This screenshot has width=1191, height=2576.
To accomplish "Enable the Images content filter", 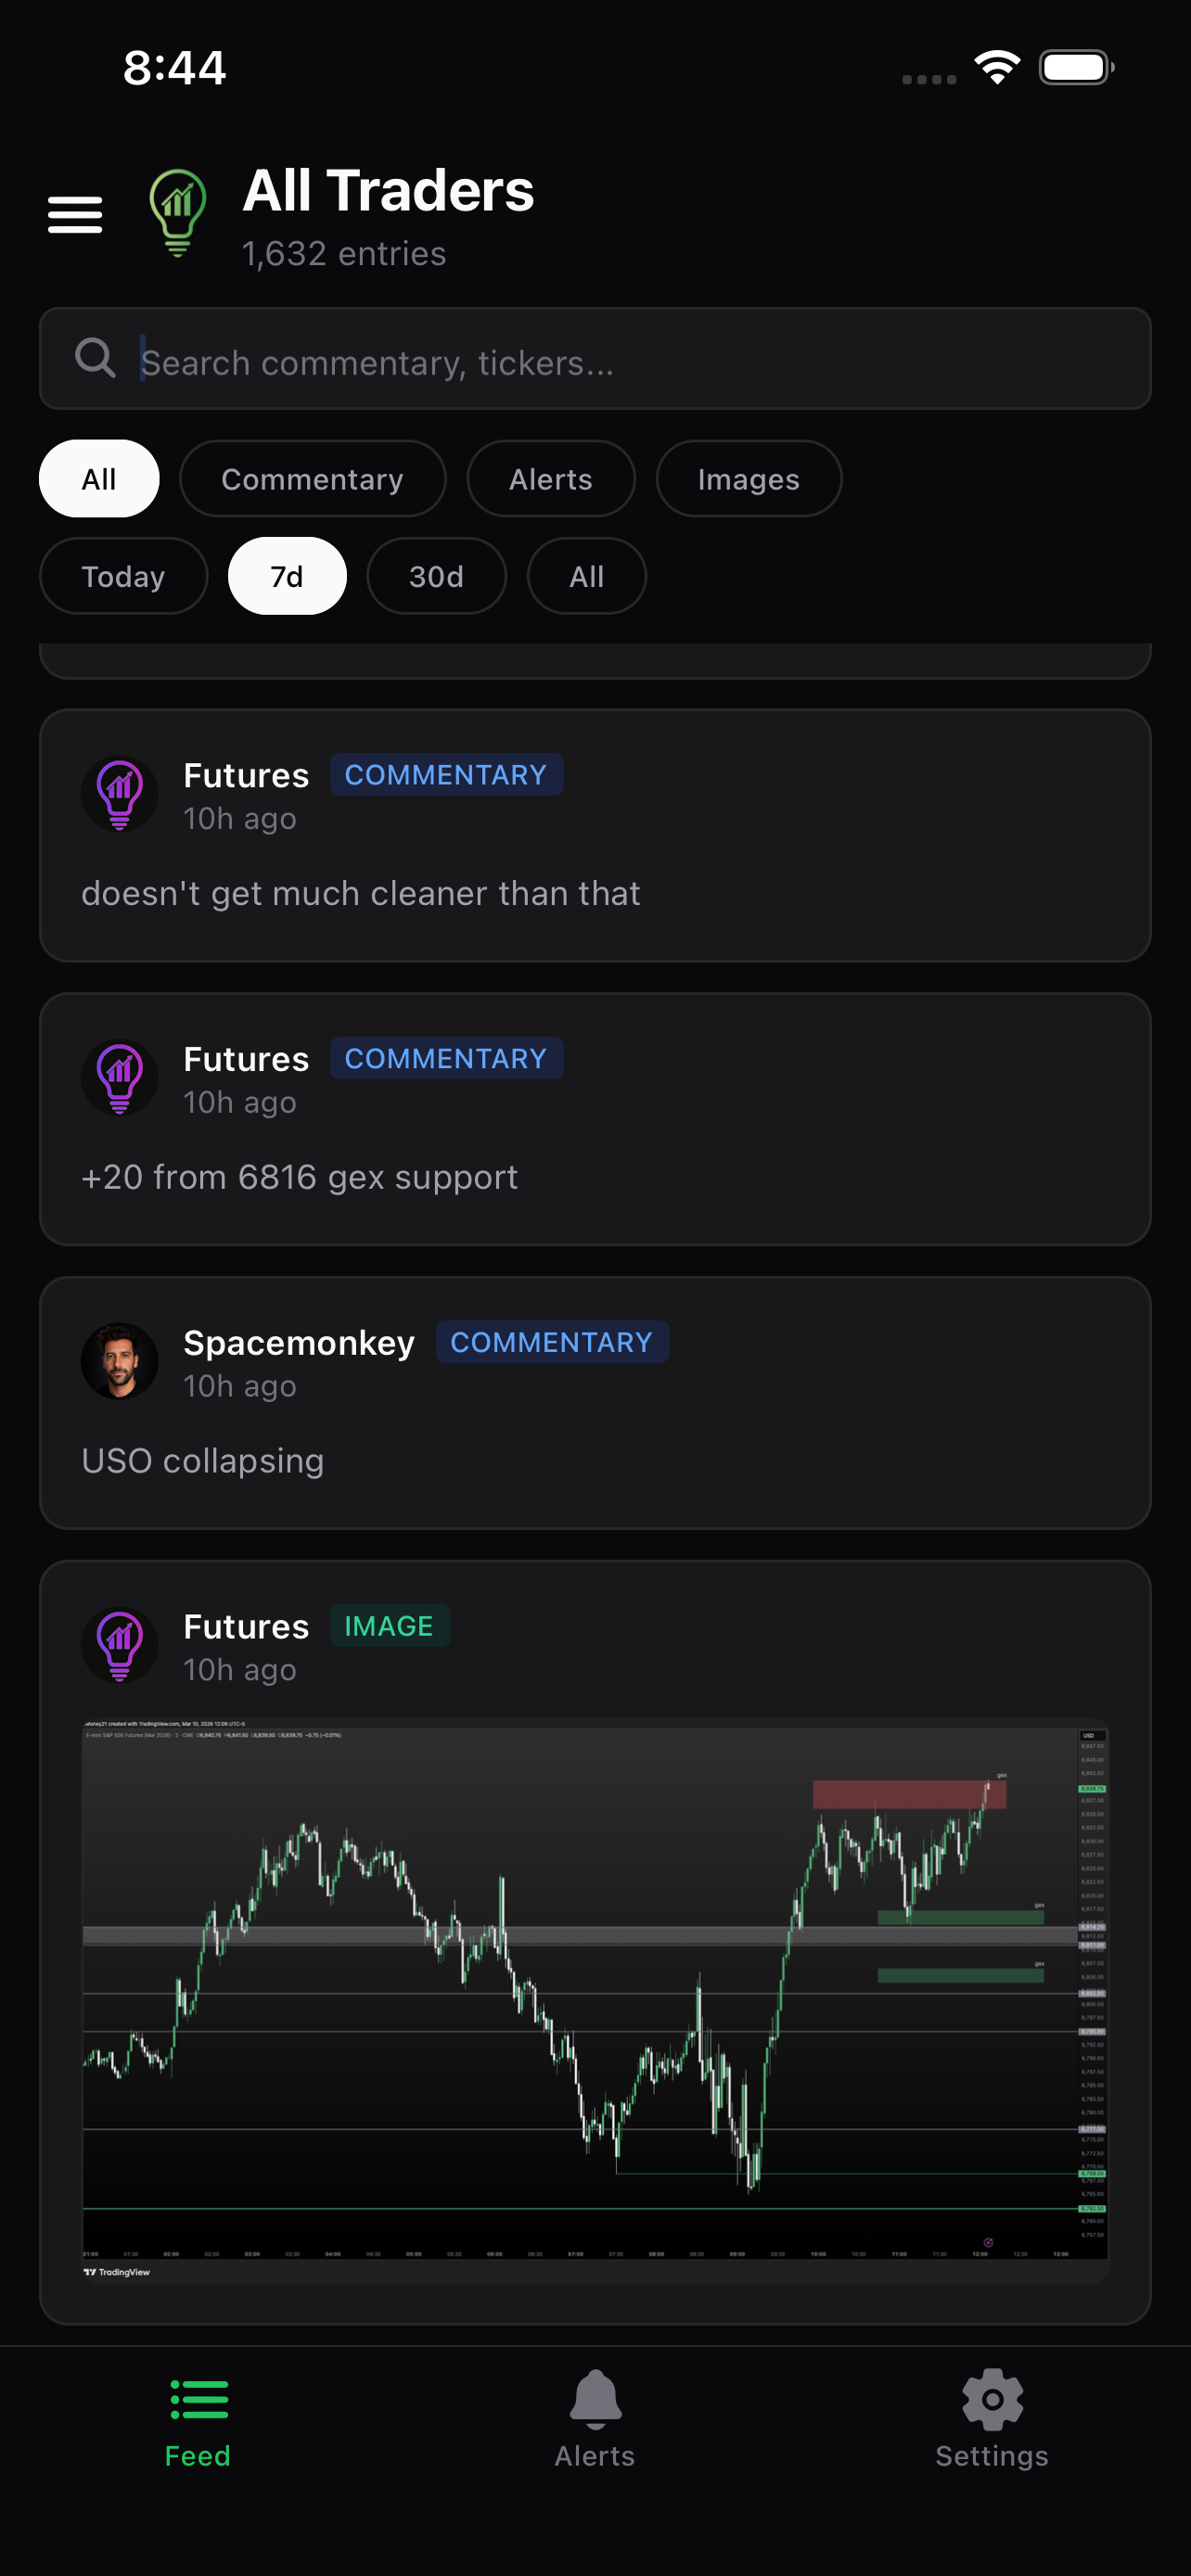I will point(748,479).
